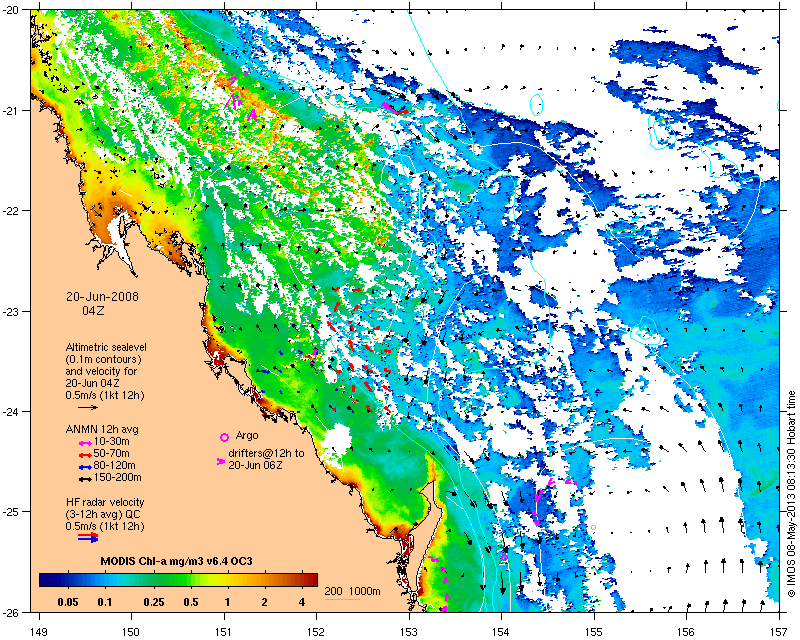Click the small cyan circle near 155°E, 25°S

(593, 527)
